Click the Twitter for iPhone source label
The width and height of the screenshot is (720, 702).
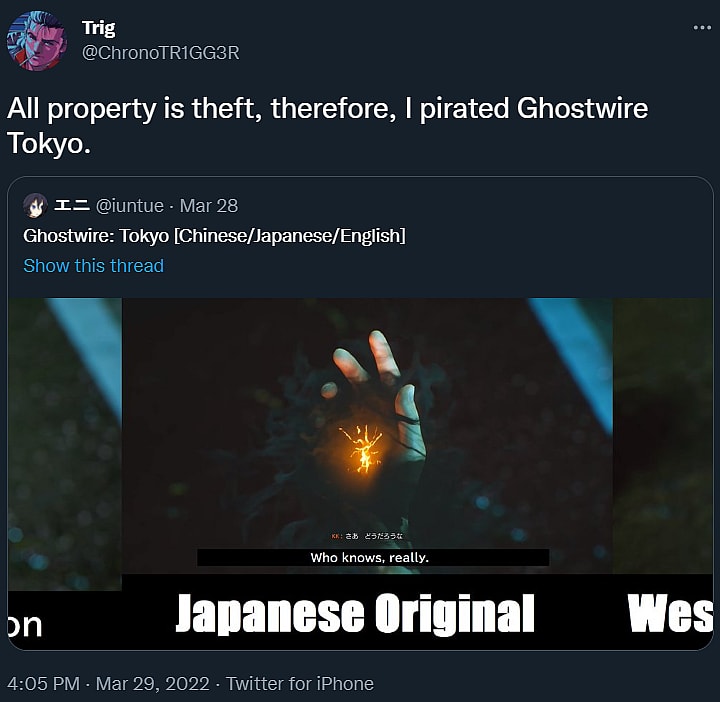(300, 684)
